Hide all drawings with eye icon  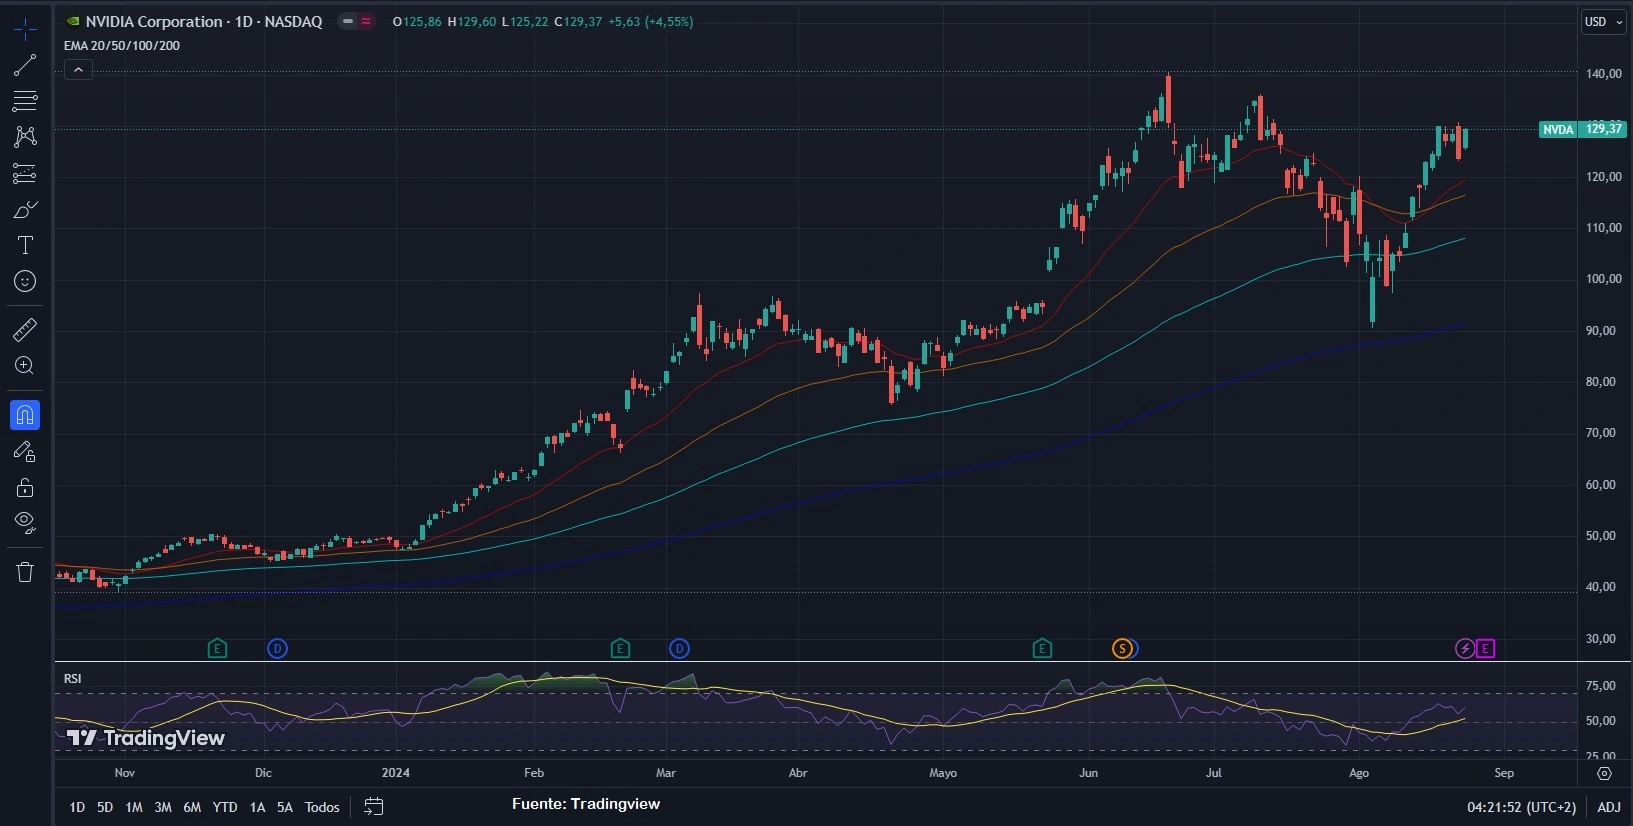(25, 522)
